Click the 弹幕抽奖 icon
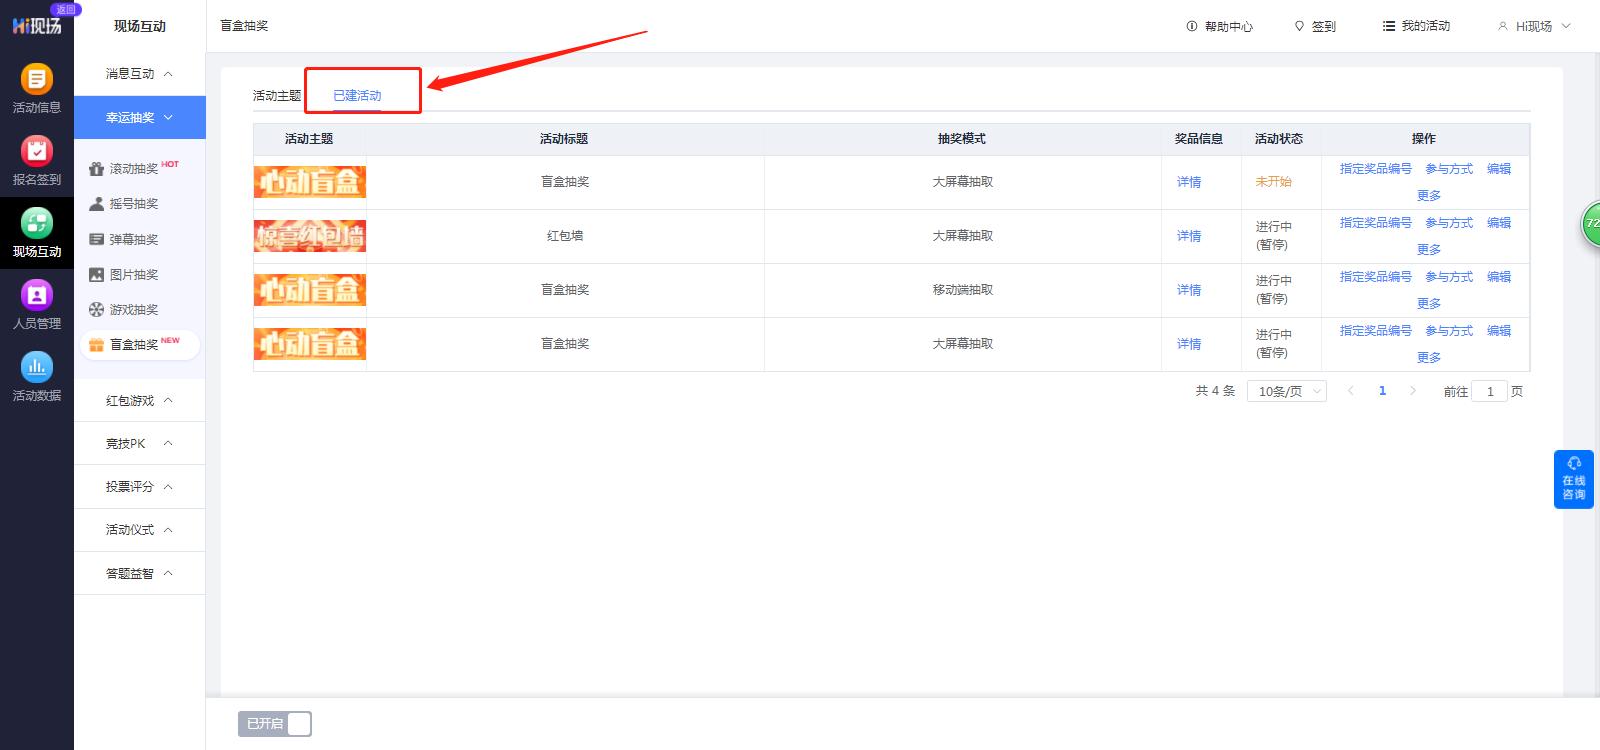1600x750 pixels. (96, 239)
